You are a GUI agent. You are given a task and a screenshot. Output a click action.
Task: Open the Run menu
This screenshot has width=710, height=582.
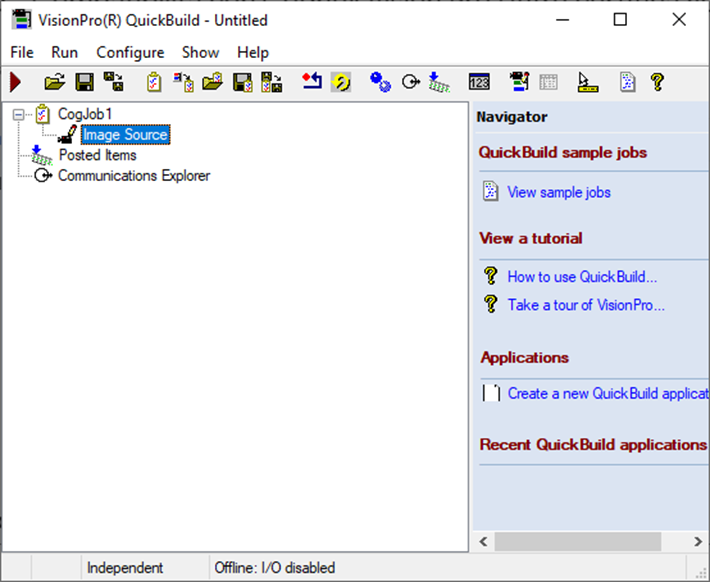pos(65,52)
